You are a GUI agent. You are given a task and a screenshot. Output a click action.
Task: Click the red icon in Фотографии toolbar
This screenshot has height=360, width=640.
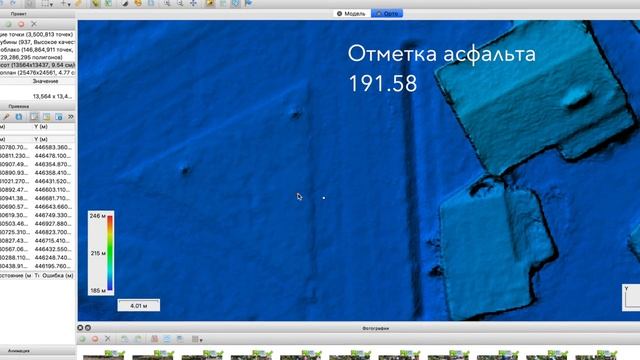(x=154, y=339)
